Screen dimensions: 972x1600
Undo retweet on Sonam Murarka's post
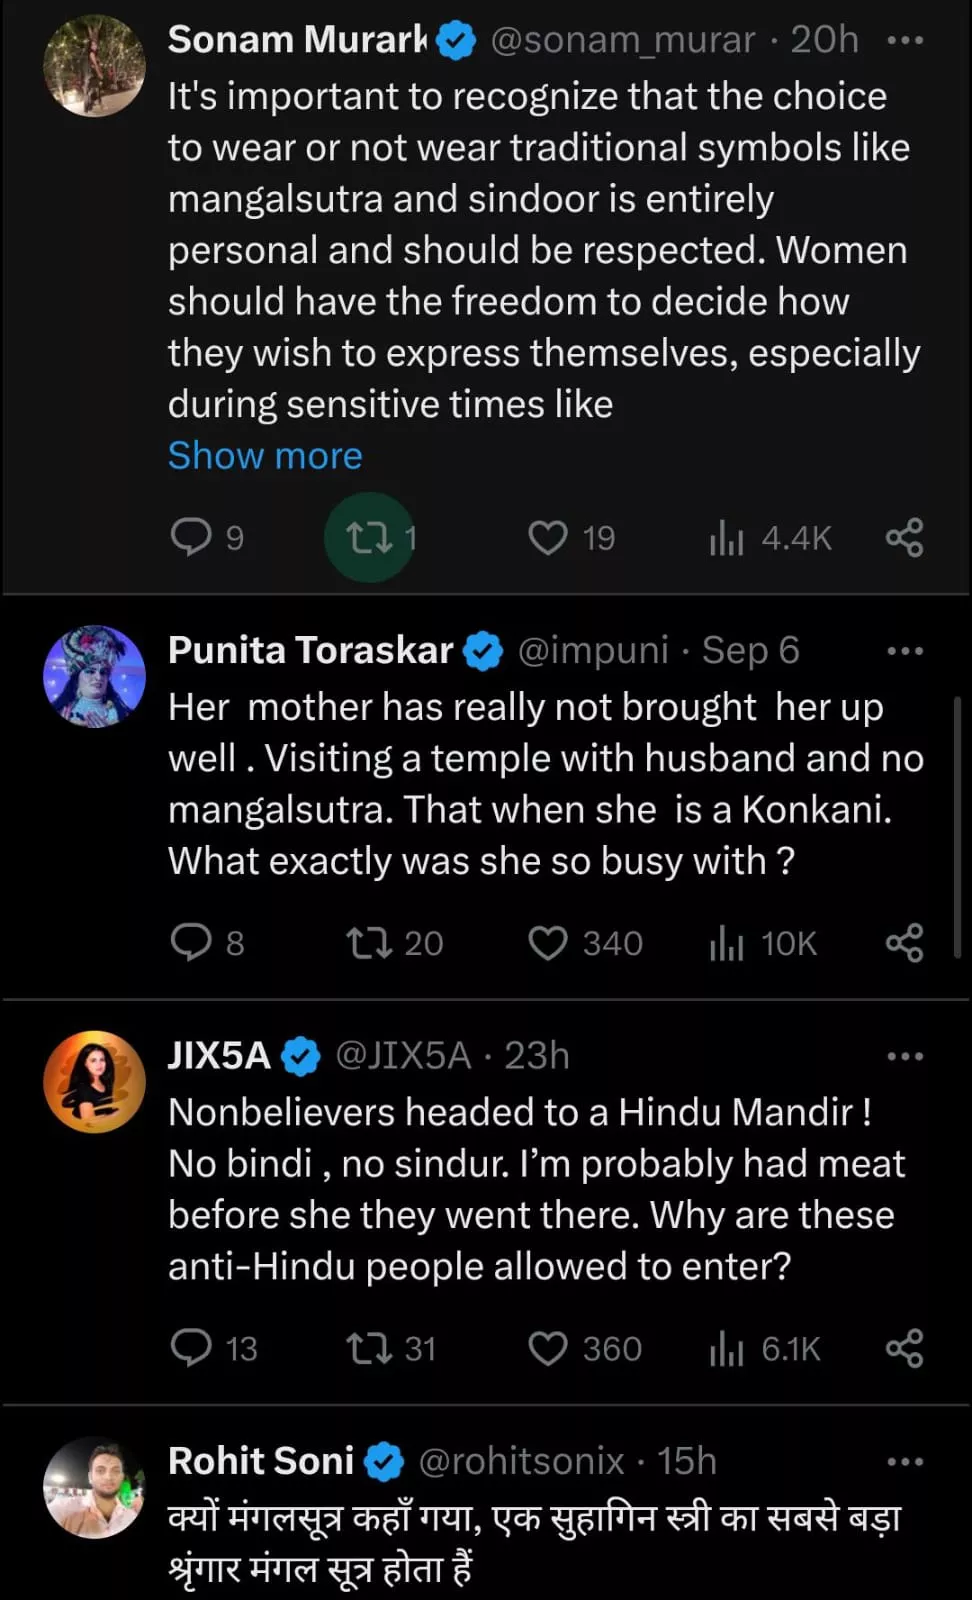[369, 537]
